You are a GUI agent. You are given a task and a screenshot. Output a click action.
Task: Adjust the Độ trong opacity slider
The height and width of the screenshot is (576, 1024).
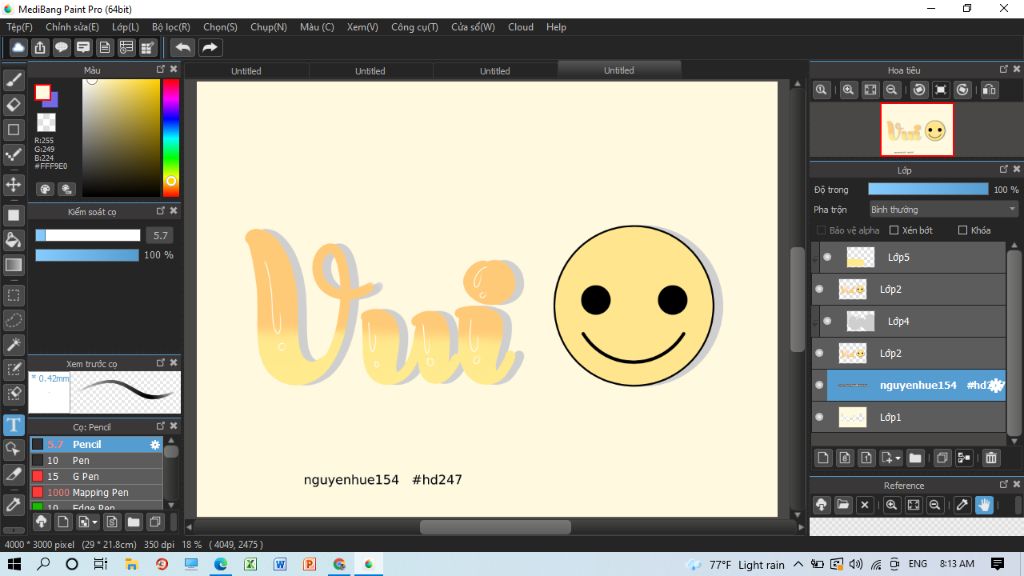927,189
